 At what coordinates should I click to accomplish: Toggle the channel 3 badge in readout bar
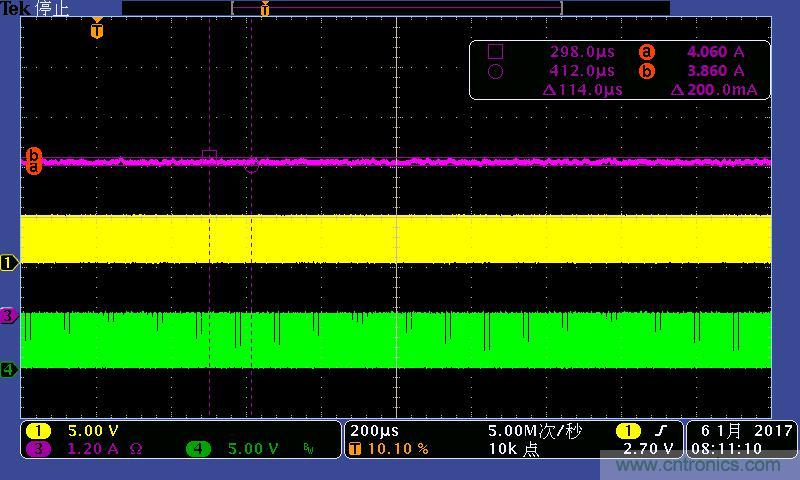pos(37,449)
